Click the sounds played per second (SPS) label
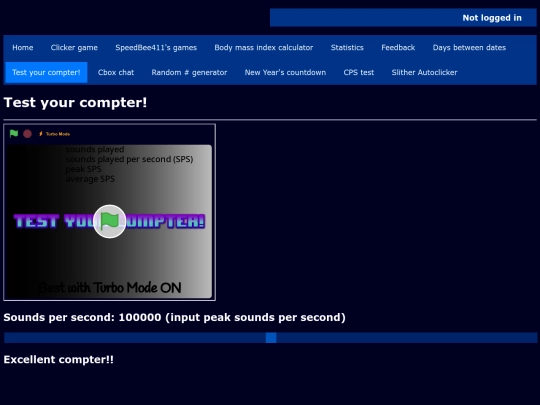The height and width of the screenshot is (405, 540). click(x=129, y=159)
